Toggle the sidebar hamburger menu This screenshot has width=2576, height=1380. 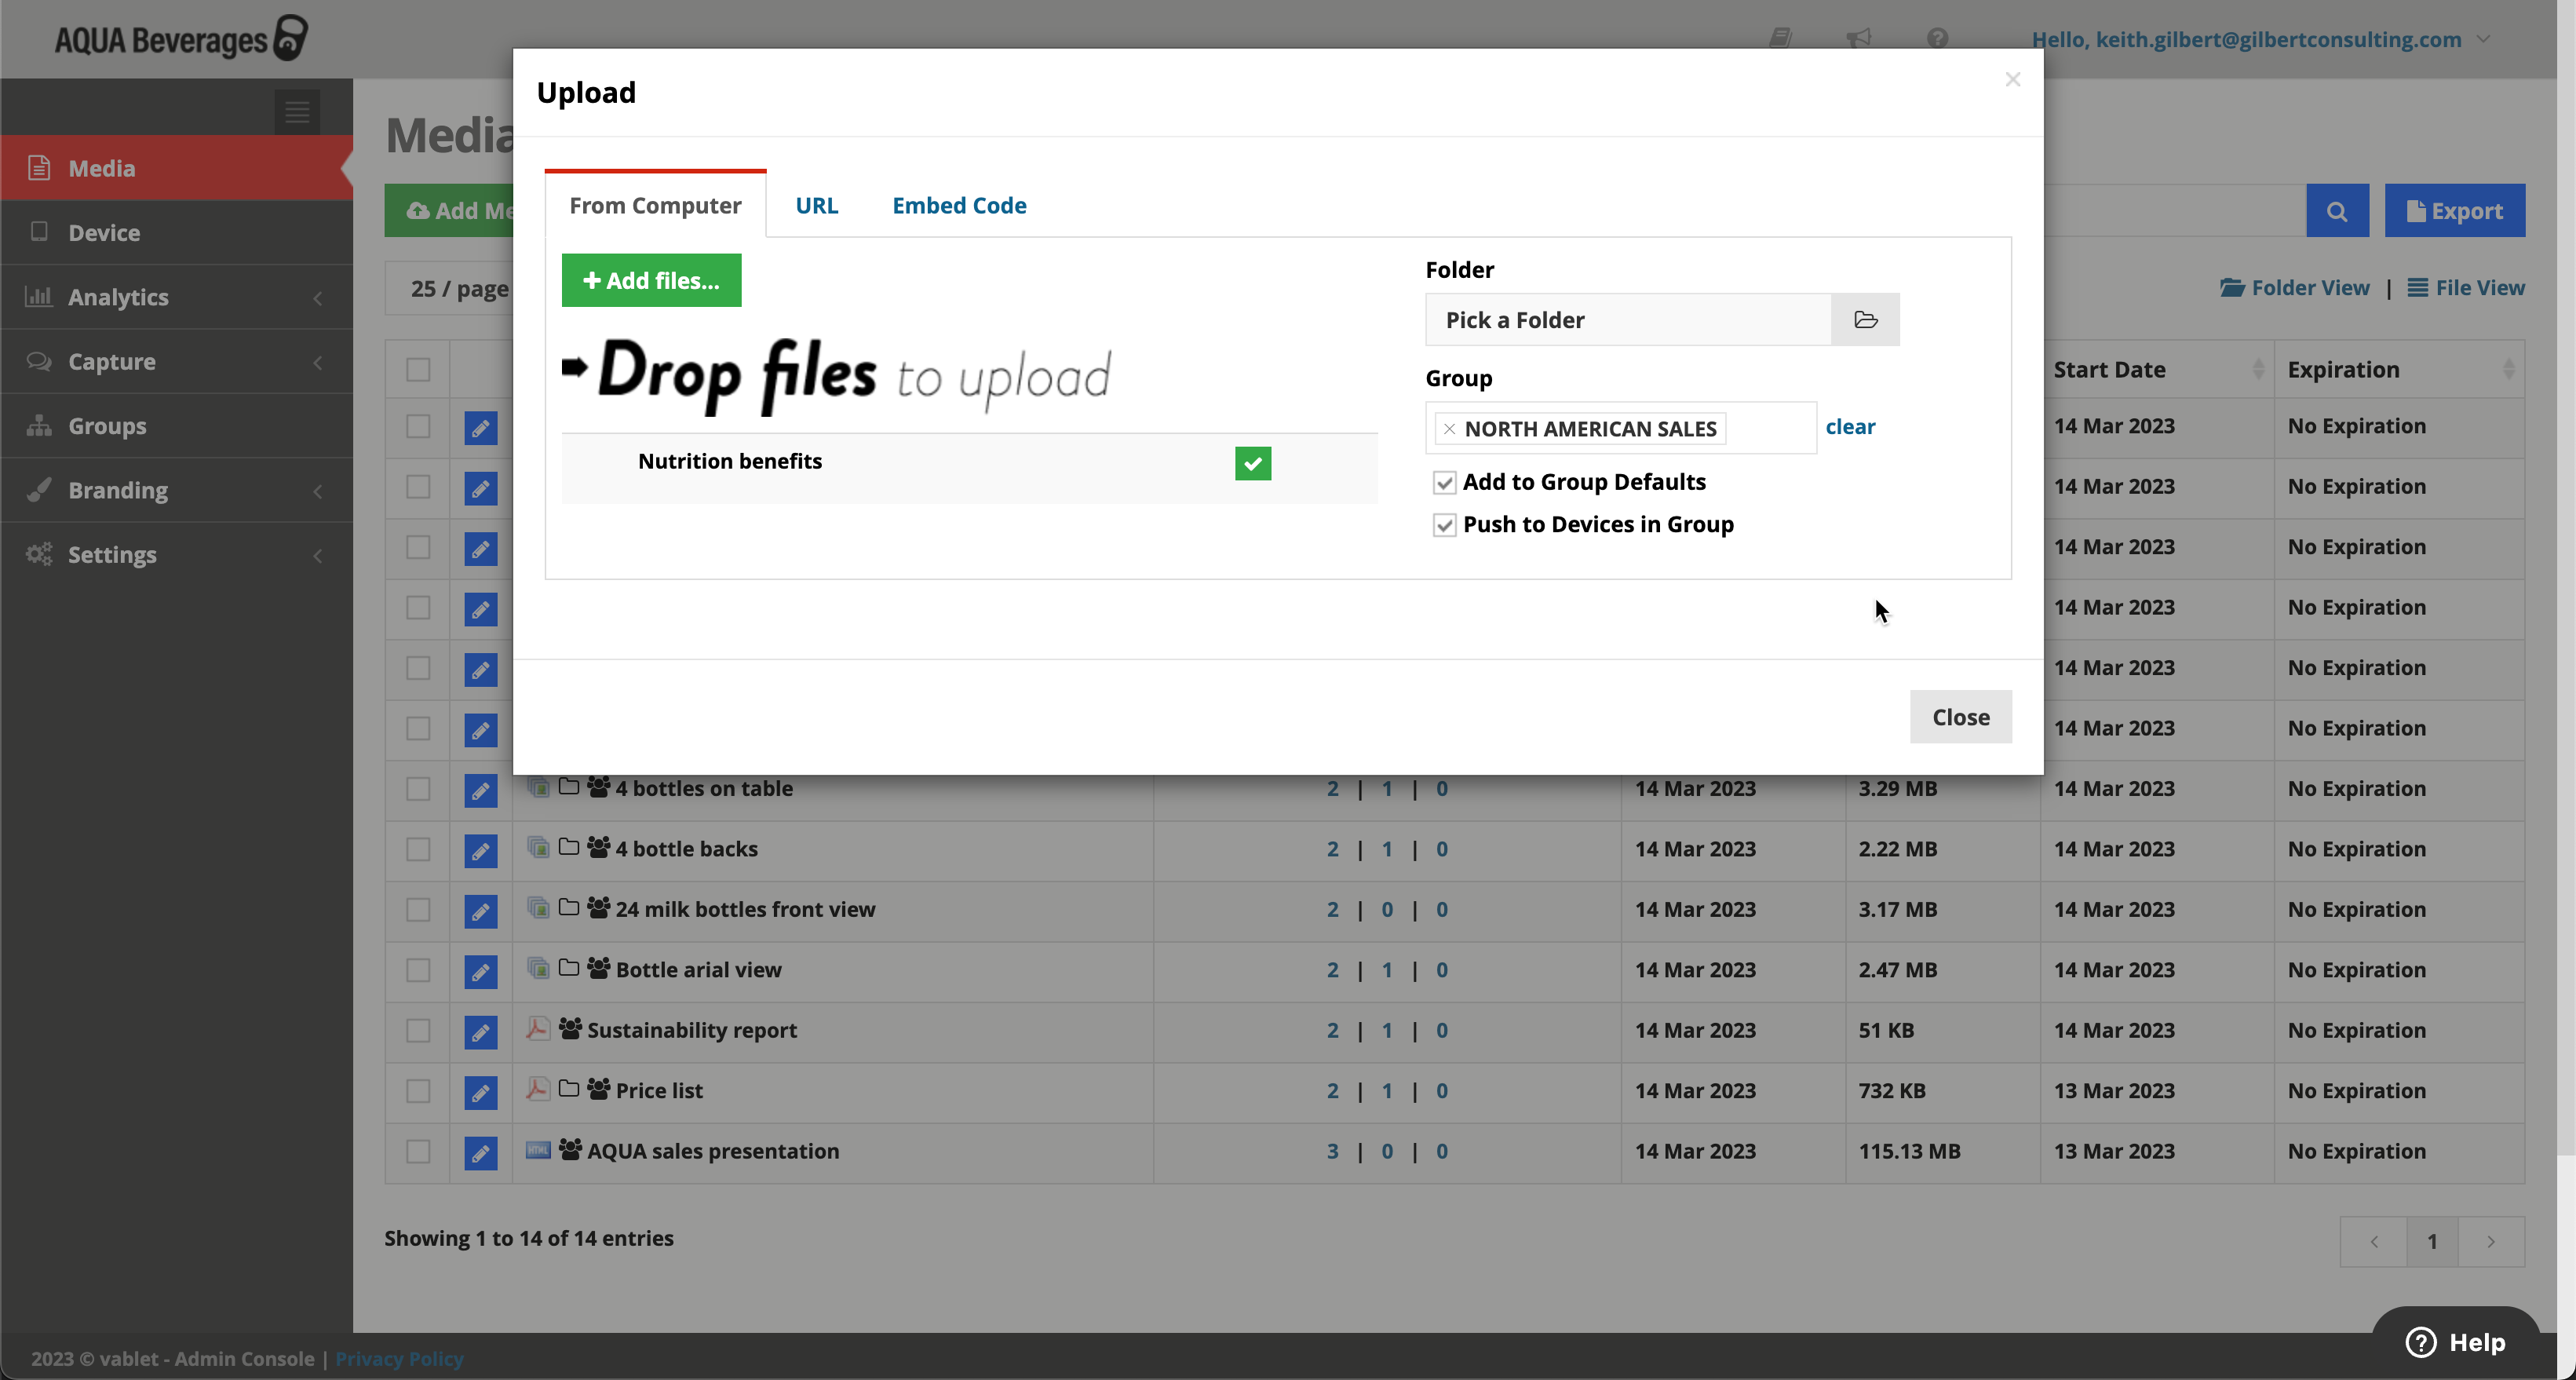(297, 112)
